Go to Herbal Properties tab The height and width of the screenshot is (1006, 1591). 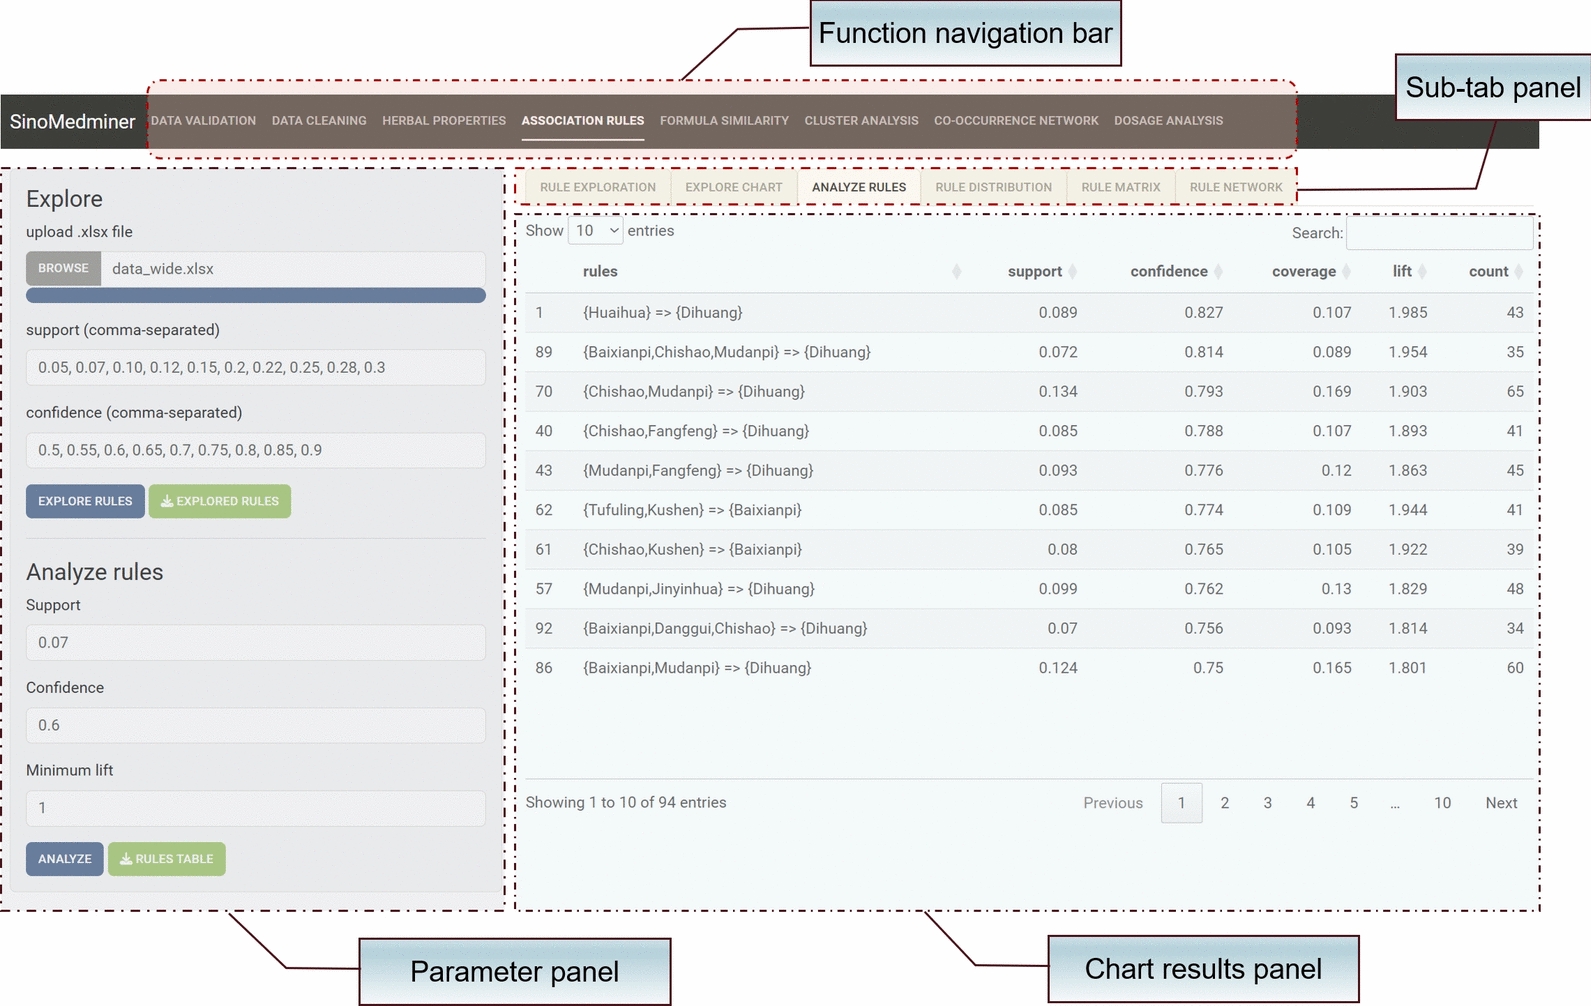pos(444,121)
